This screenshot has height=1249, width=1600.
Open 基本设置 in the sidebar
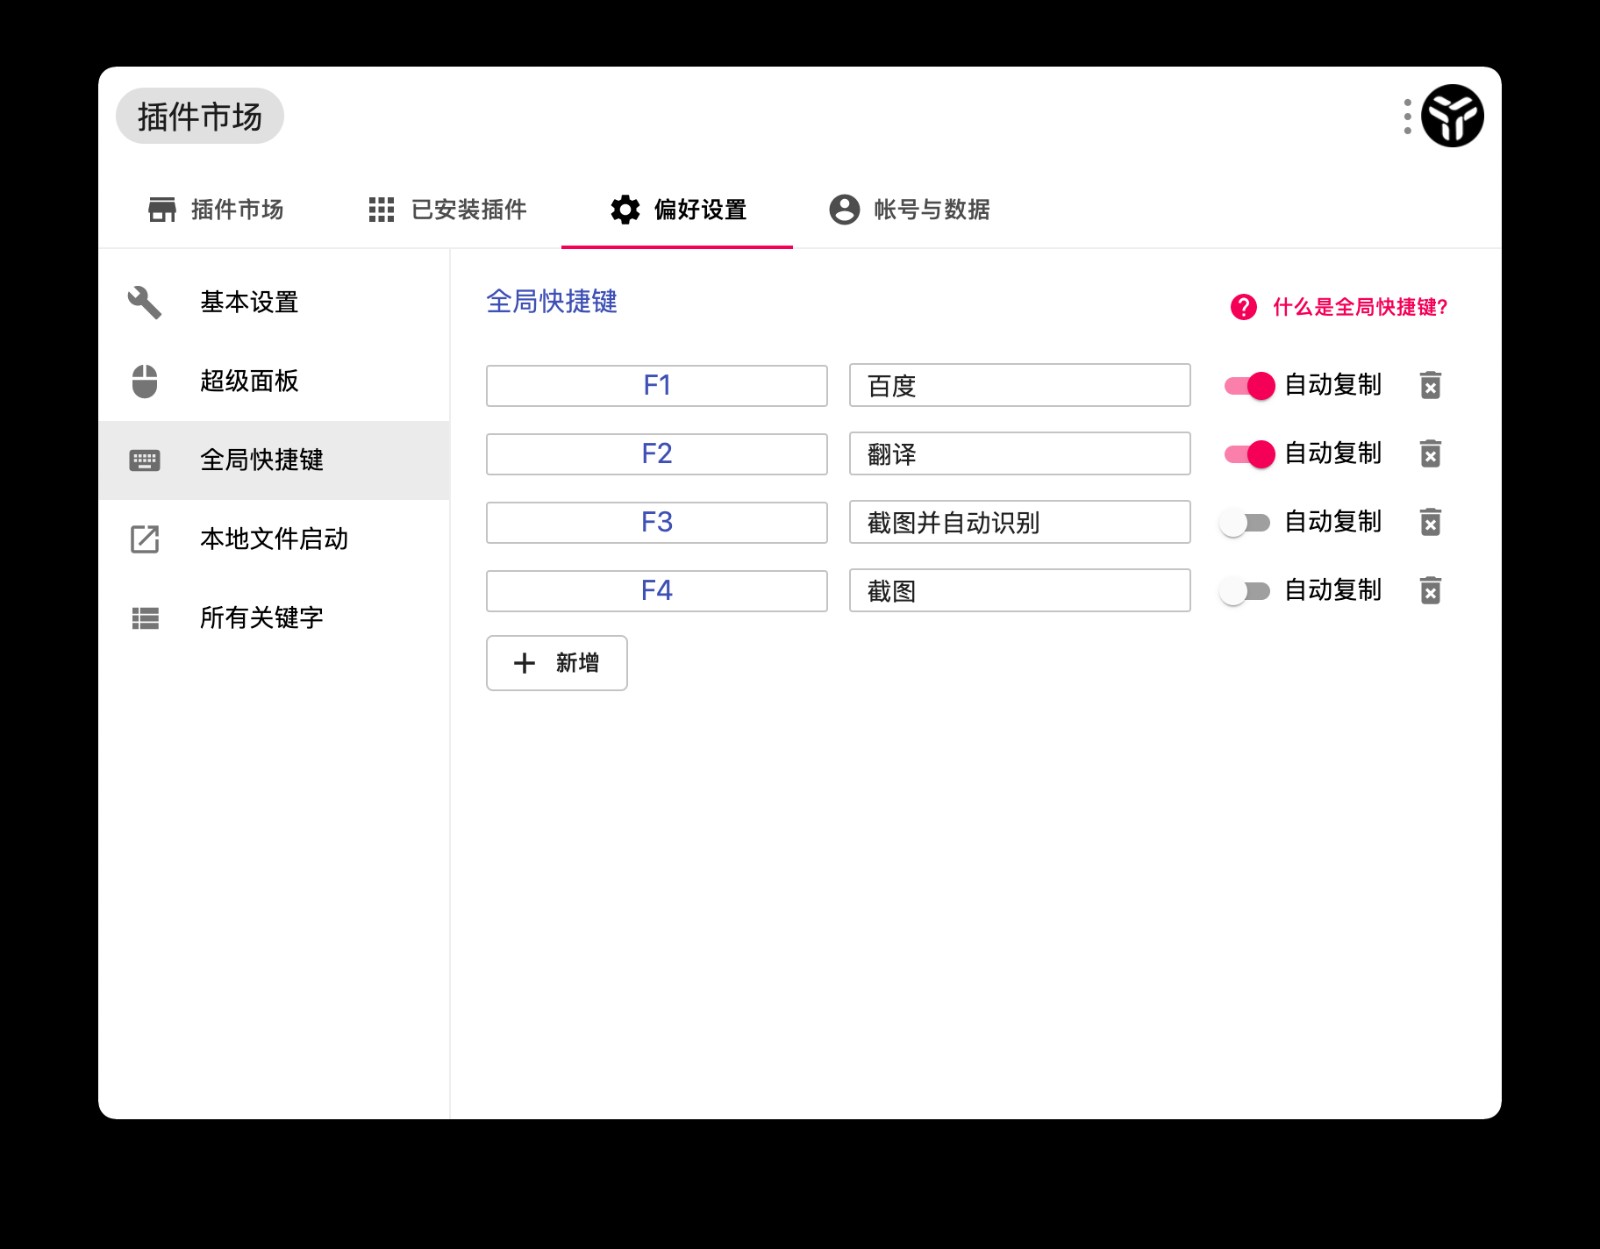[274, 302]
